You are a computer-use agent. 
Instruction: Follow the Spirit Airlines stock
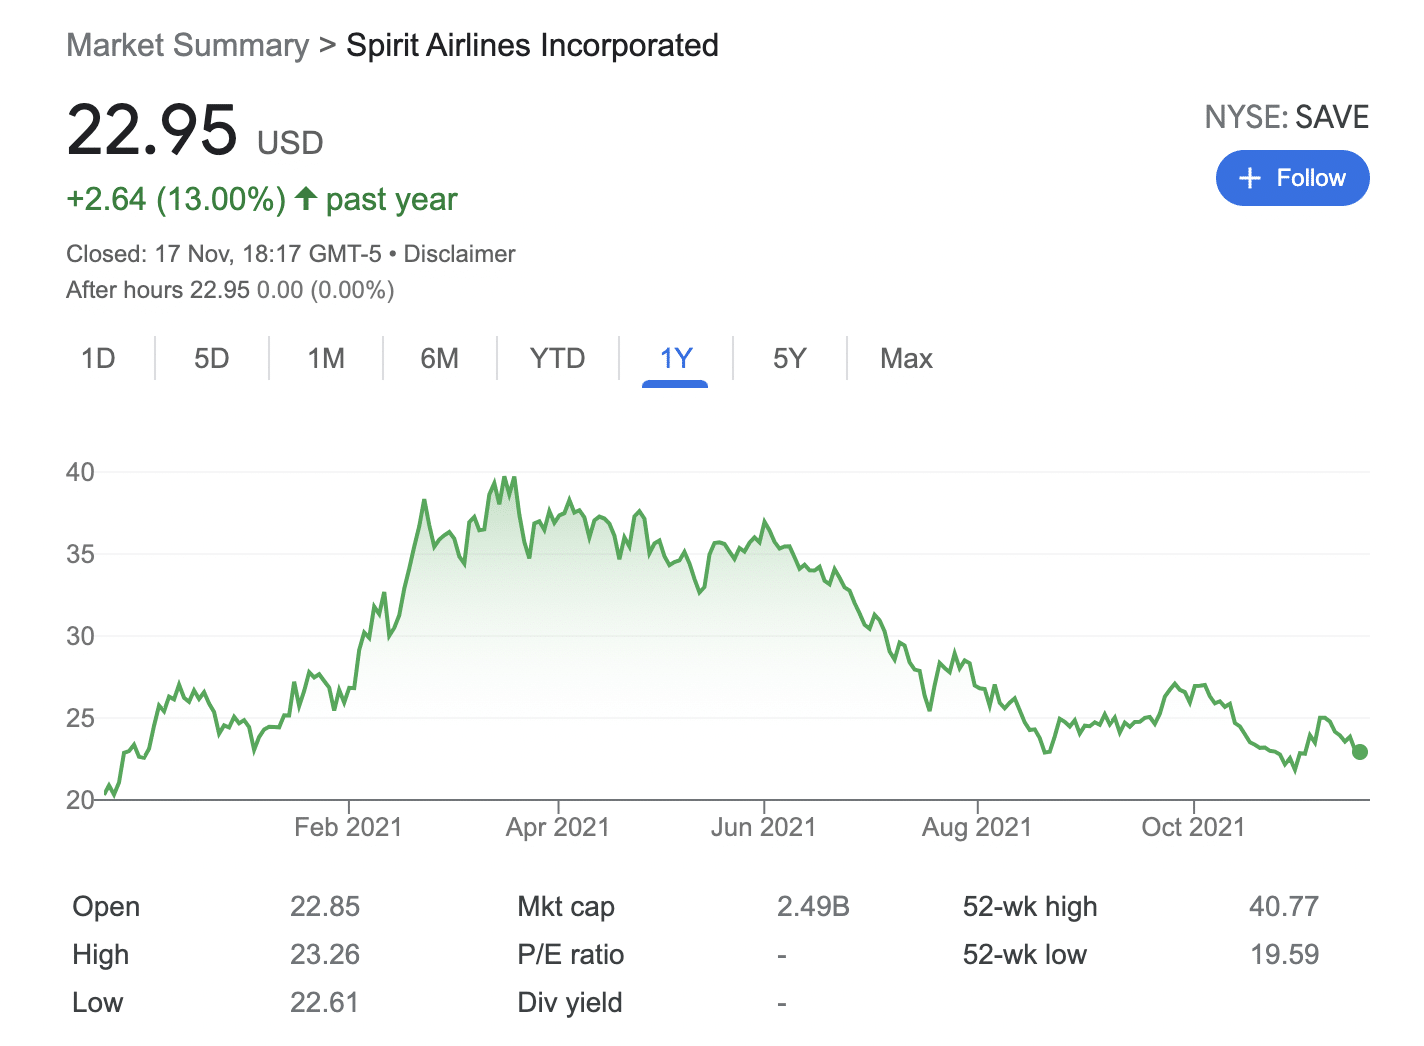click(x=1292, y=178)
